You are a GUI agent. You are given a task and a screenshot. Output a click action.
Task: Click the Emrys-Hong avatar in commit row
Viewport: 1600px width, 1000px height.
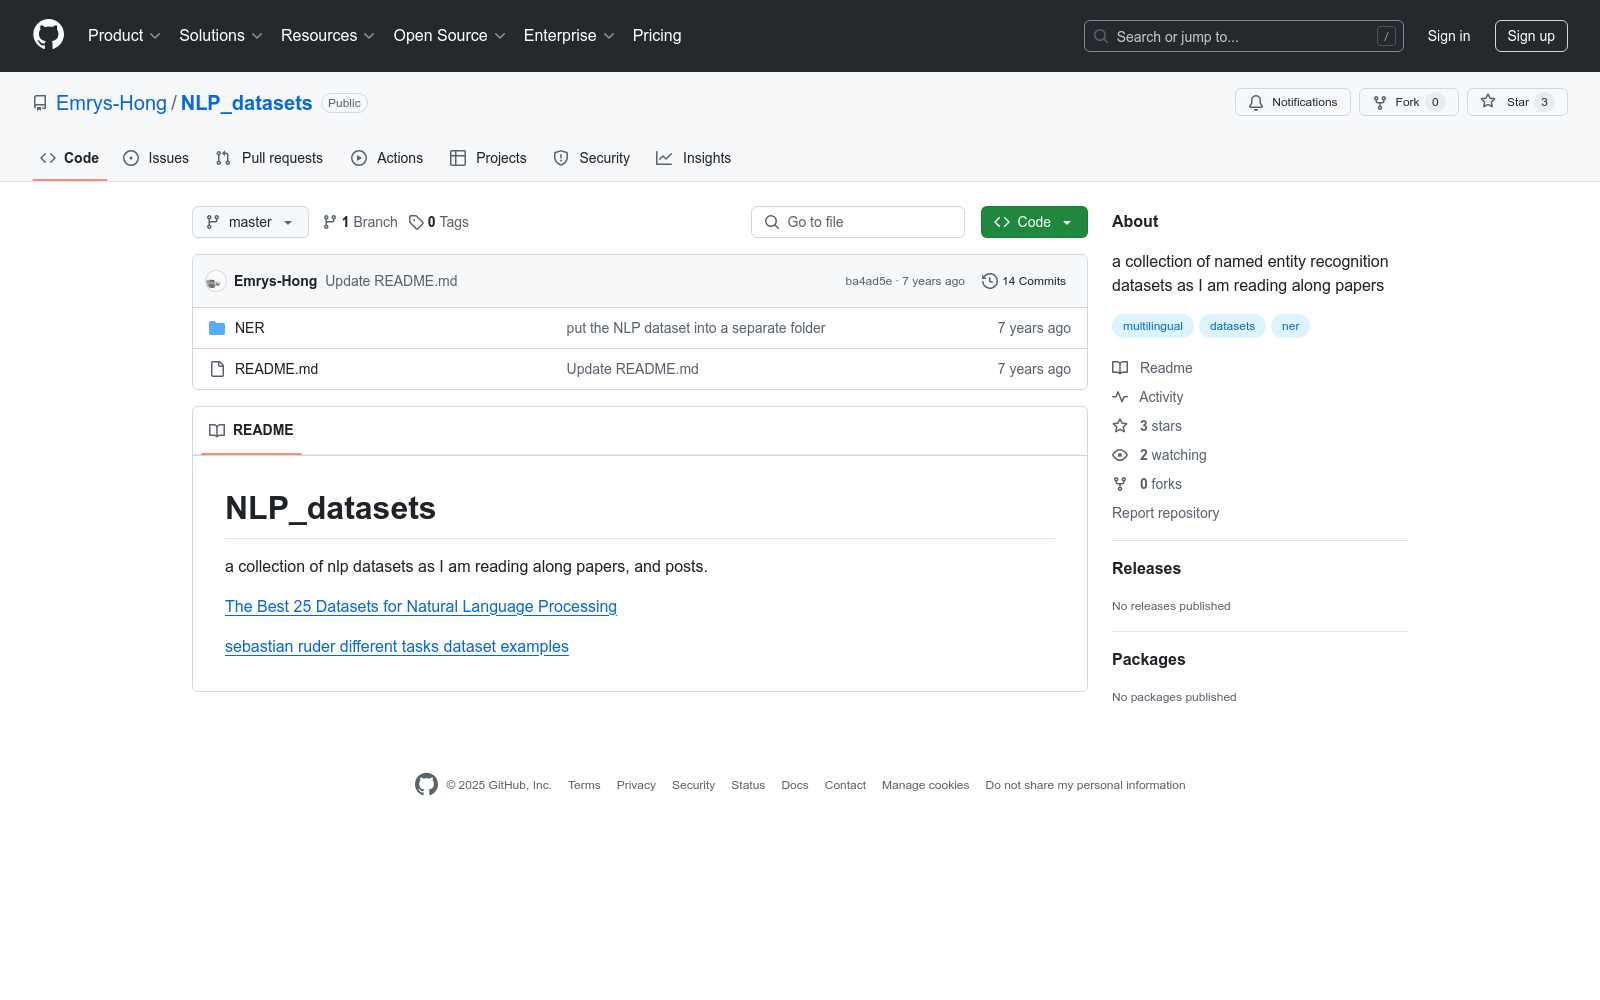pos(215,281)
